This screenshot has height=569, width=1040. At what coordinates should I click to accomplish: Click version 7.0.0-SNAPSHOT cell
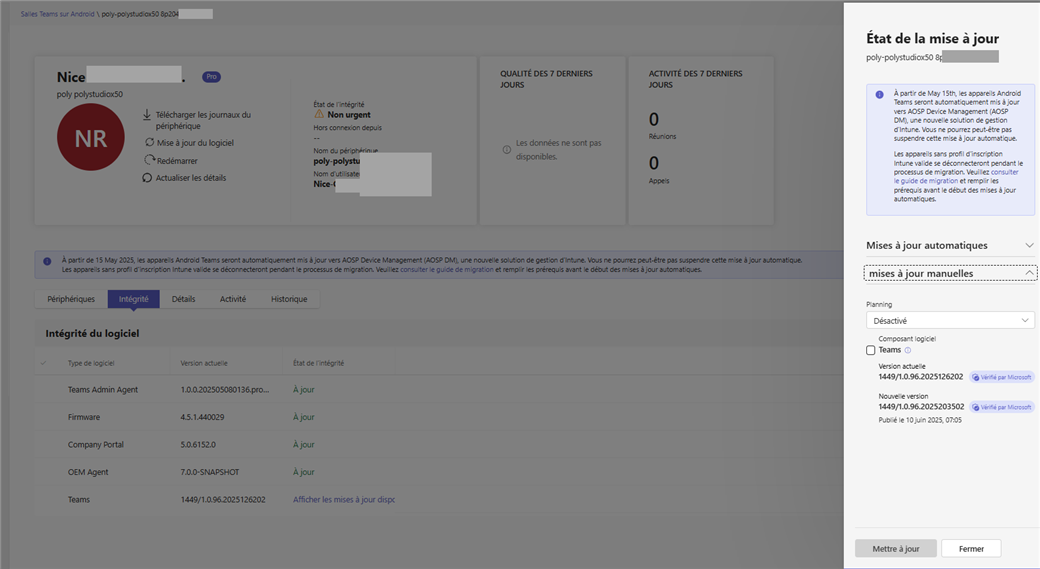(210, 472)
